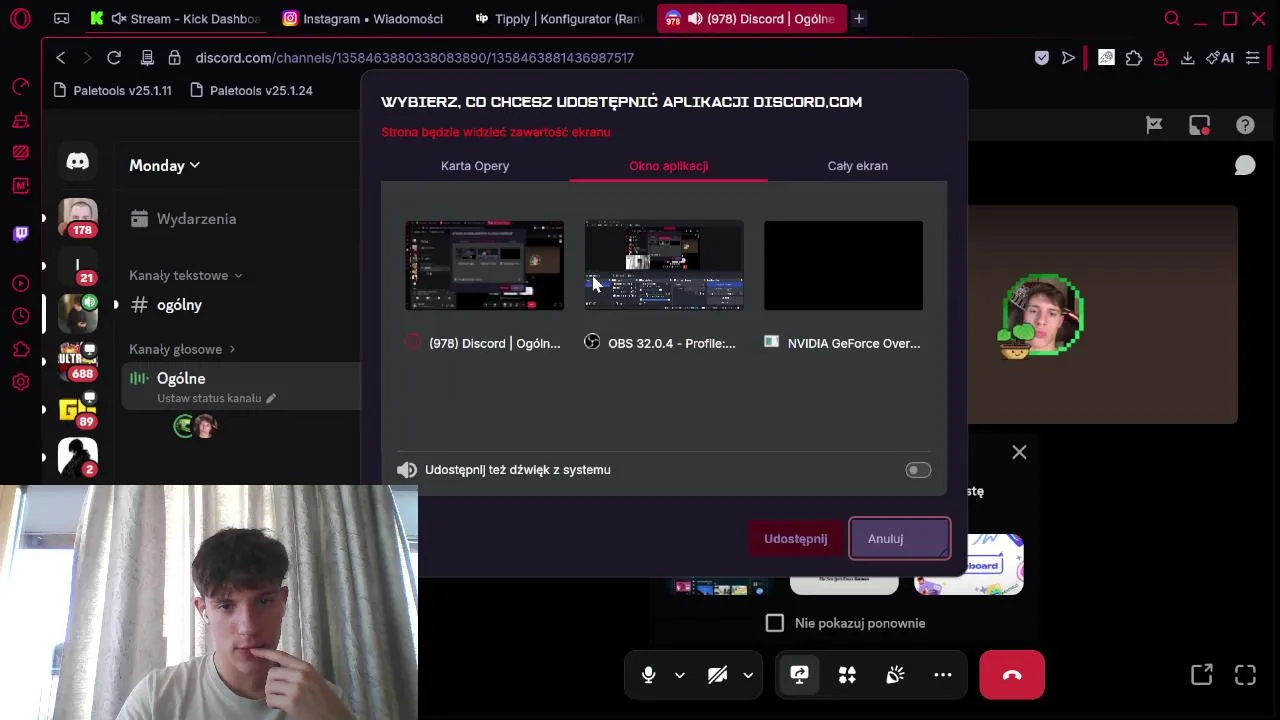Open more options ellipsis in call bar
The image size is (1280, 720).
pos(943,675)
